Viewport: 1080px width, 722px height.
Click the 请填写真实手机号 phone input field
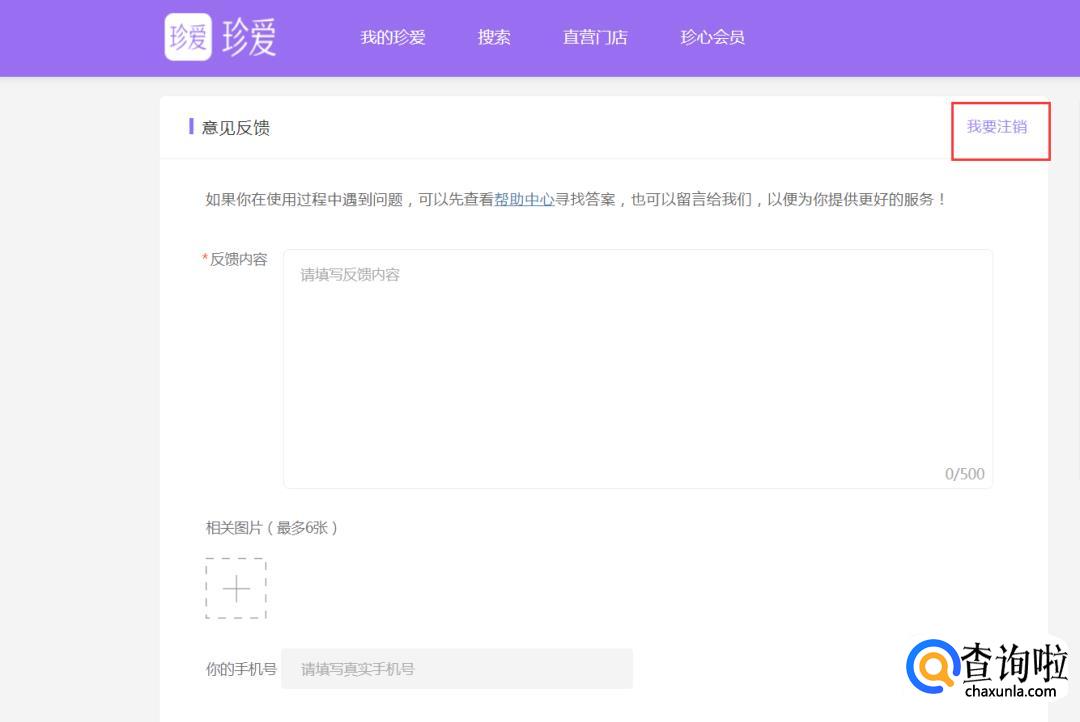[457, 669]
